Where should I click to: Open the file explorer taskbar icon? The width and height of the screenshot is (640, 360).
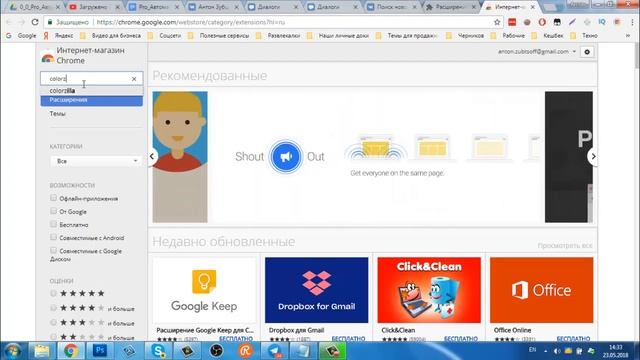(42, 351)
